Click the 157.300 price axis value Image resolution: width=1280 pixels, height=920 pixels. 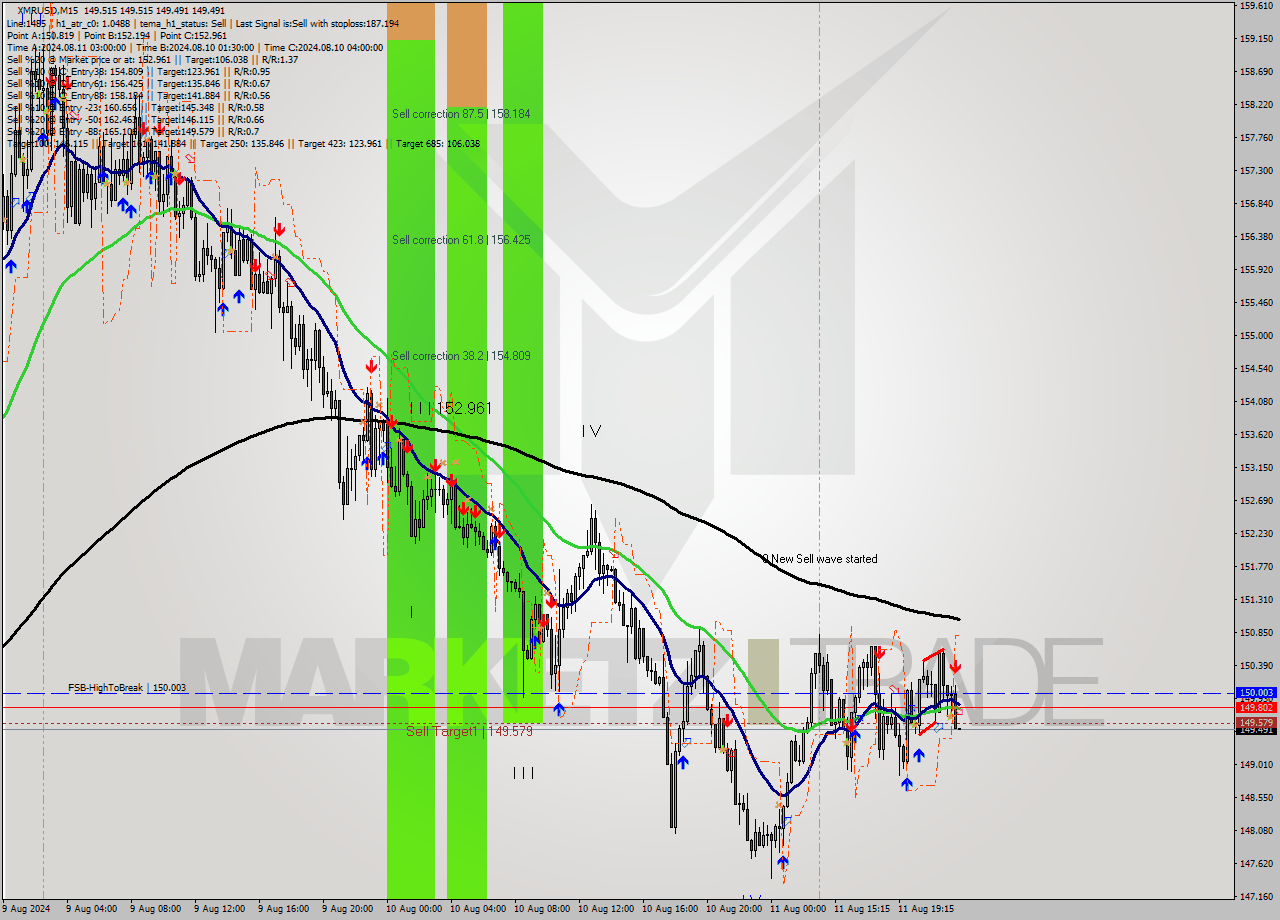pyautogui.click(x=1256, y=170)
